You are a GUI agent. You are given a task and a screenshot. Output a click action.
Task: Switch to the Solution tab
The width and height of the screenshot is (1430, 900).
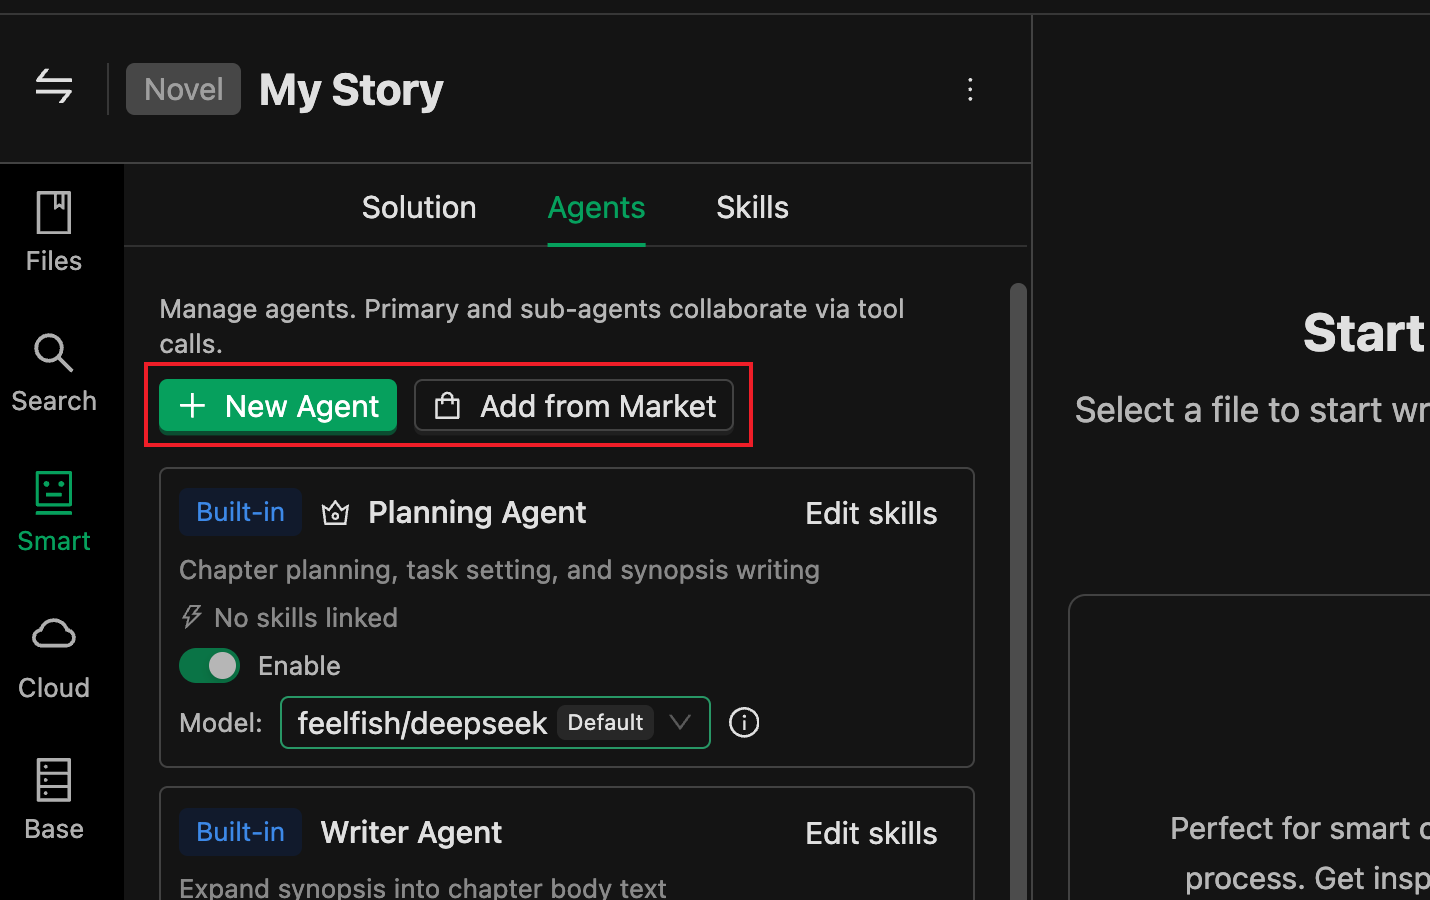coord(419,207)
